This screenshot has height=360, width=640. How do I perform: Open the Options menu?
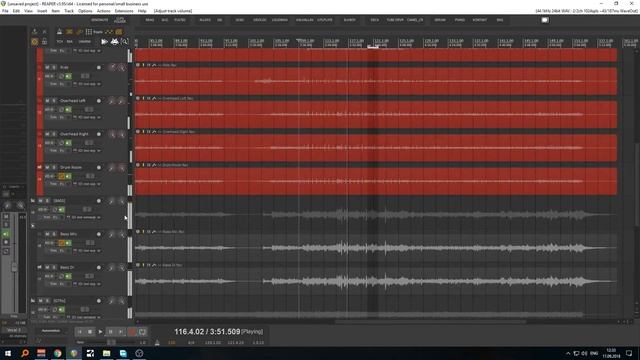[85, 11]
